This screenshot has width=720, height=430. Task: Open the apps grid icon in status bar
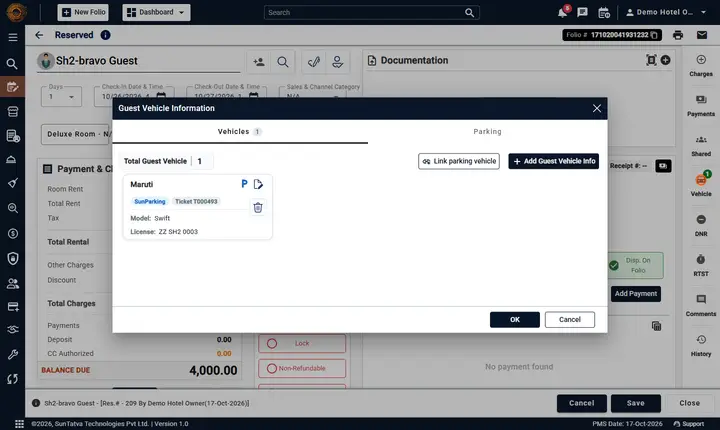(x=19, y=424)
